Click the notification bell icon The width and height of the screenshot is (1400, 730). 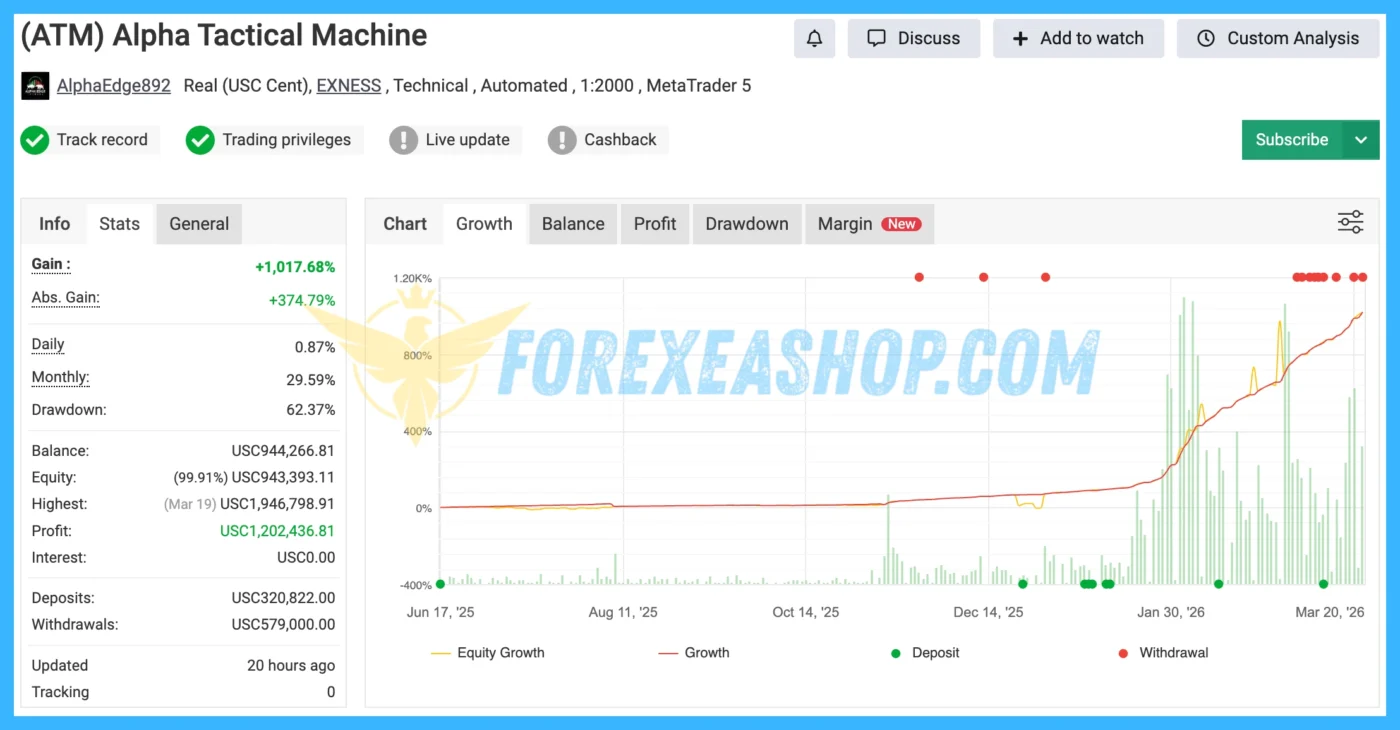(814, 38)
